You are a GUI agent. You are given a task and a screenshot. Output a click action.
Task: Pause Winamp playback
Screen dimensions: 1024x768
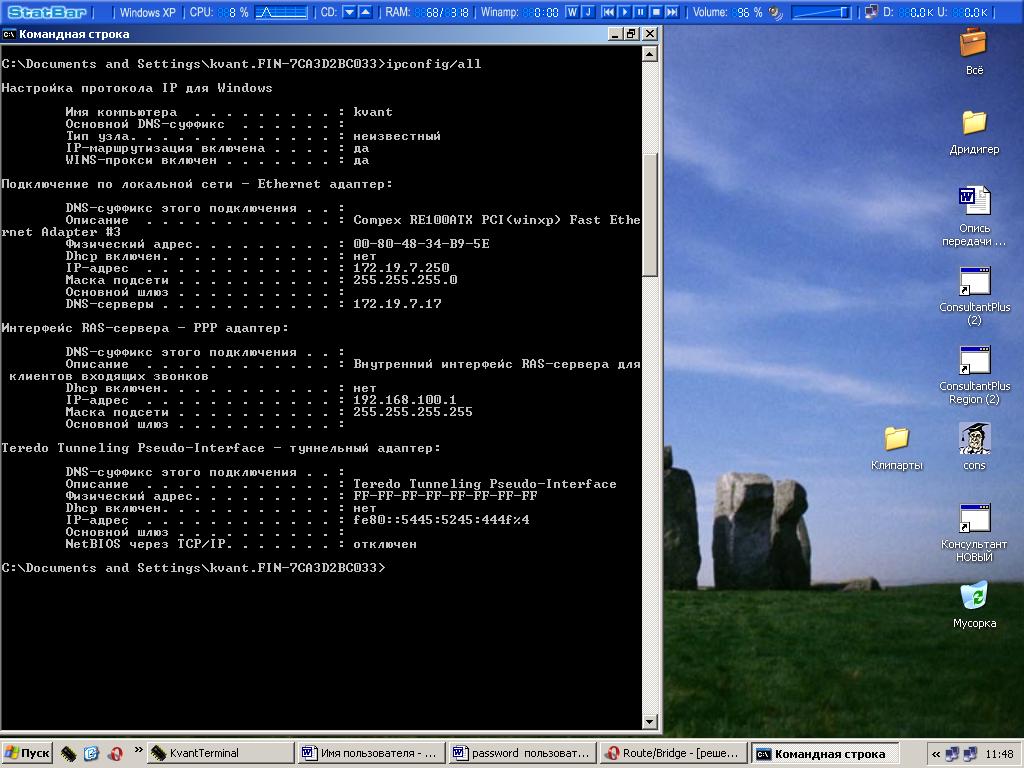(x=640, y=12)
